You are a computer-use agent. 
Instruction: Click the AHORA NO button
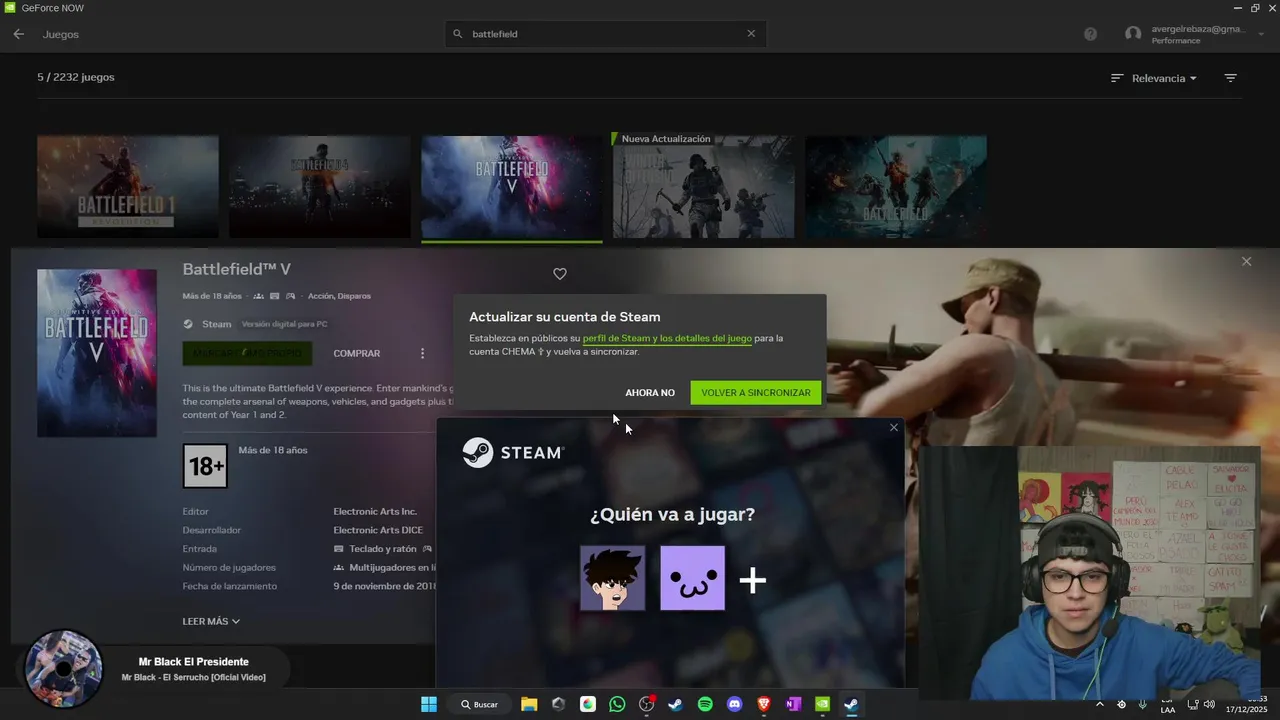pos(650,393)
